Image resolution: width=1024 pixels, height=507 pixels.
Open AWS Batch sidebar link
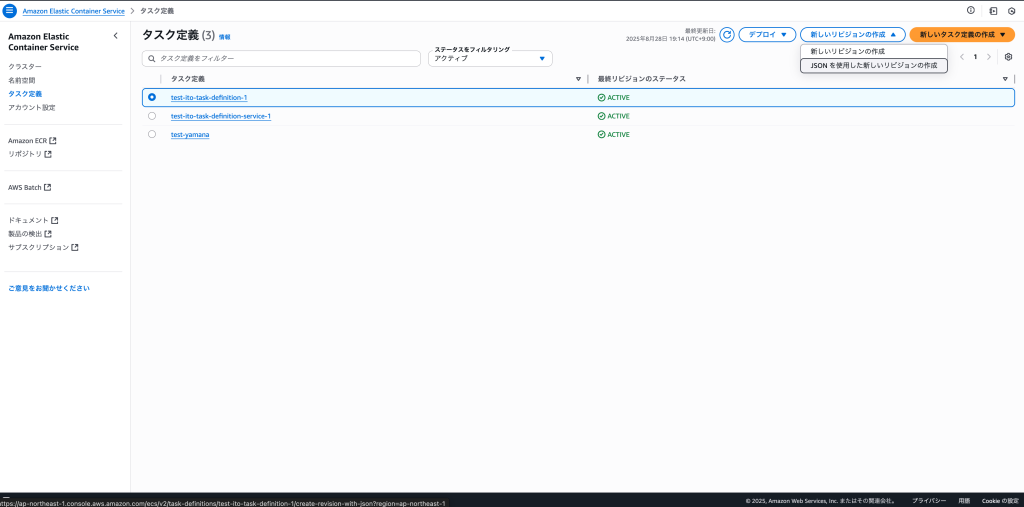point(25,188)
